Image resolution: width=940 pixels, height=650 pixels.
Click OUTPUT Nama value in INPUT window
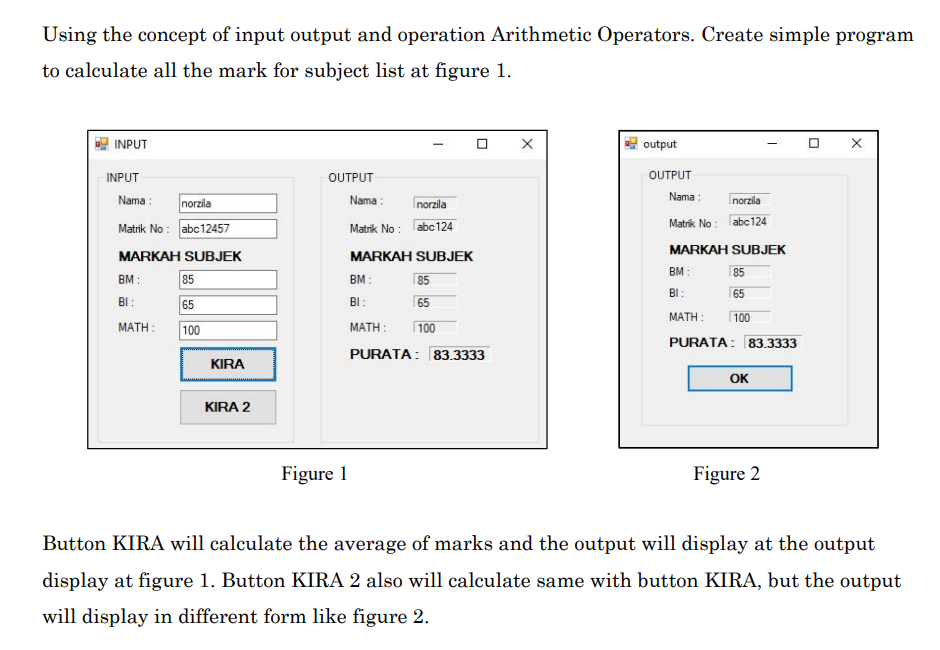point(435,204)
